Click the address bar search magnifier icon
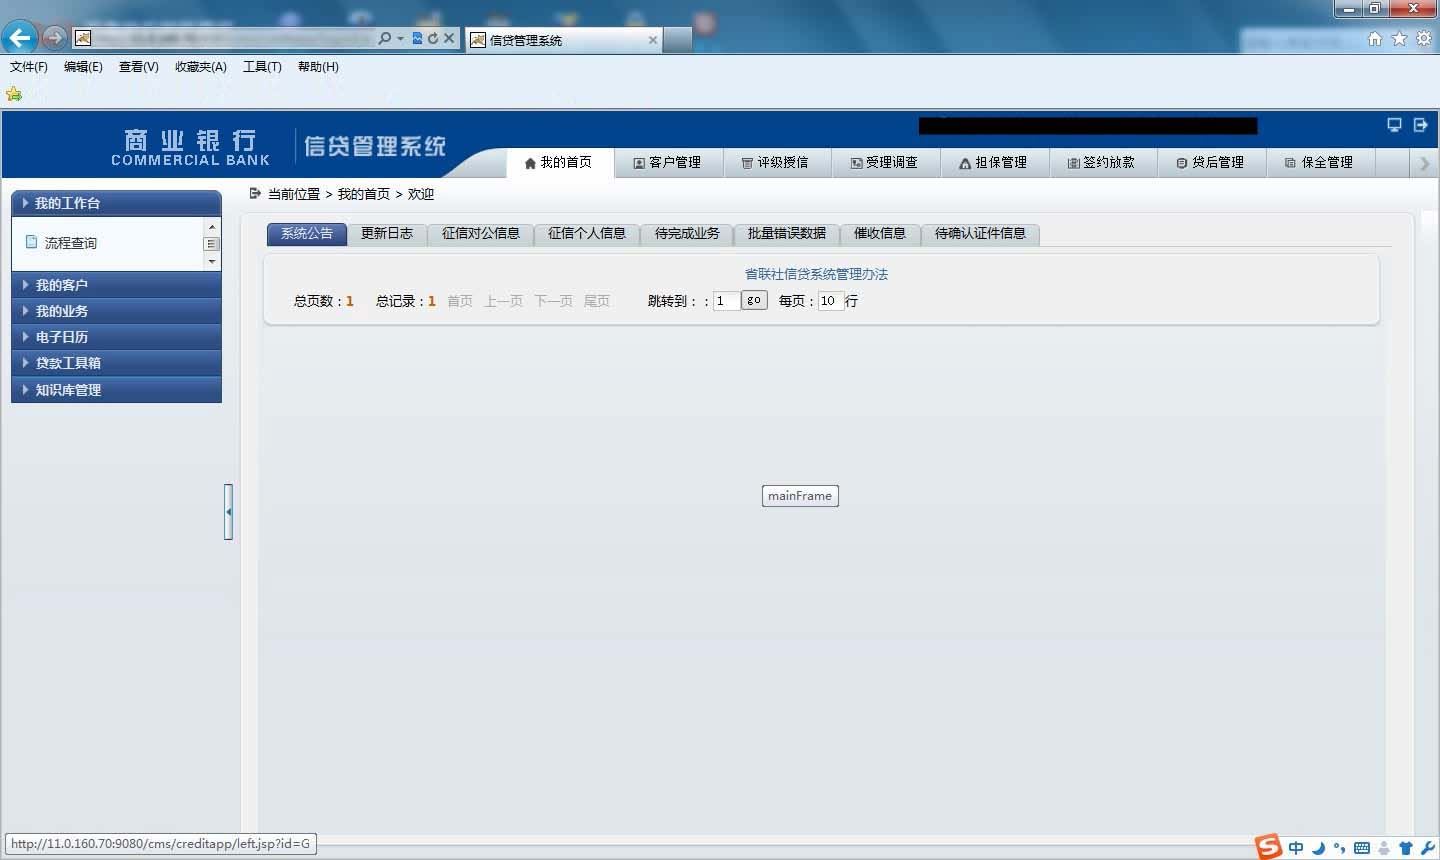 tap(385, 38)
